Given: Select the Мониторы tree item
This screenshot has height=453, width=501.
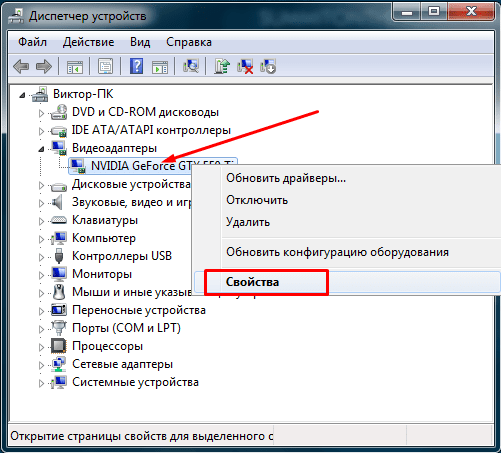Looking at the screenshot, I should (x=102, y=274).
